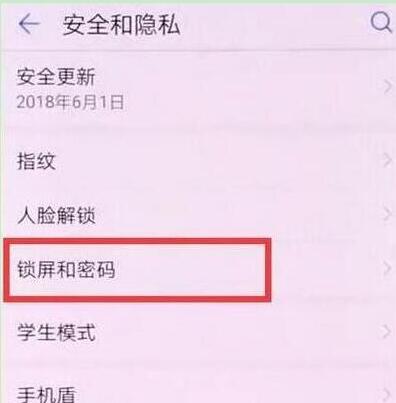
Task: Click the chevron beside 指纹
Action: 387,160
